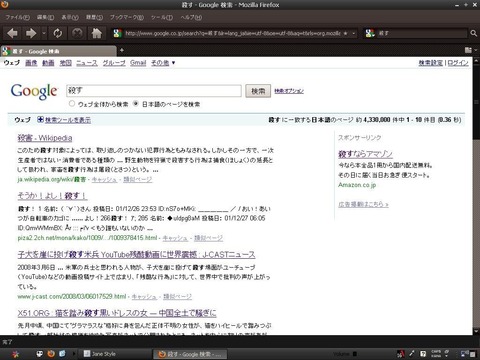Screen dimensions: 480x360
Task: Click the skull icon in taskbar quick launch
Action: [40, 354]
